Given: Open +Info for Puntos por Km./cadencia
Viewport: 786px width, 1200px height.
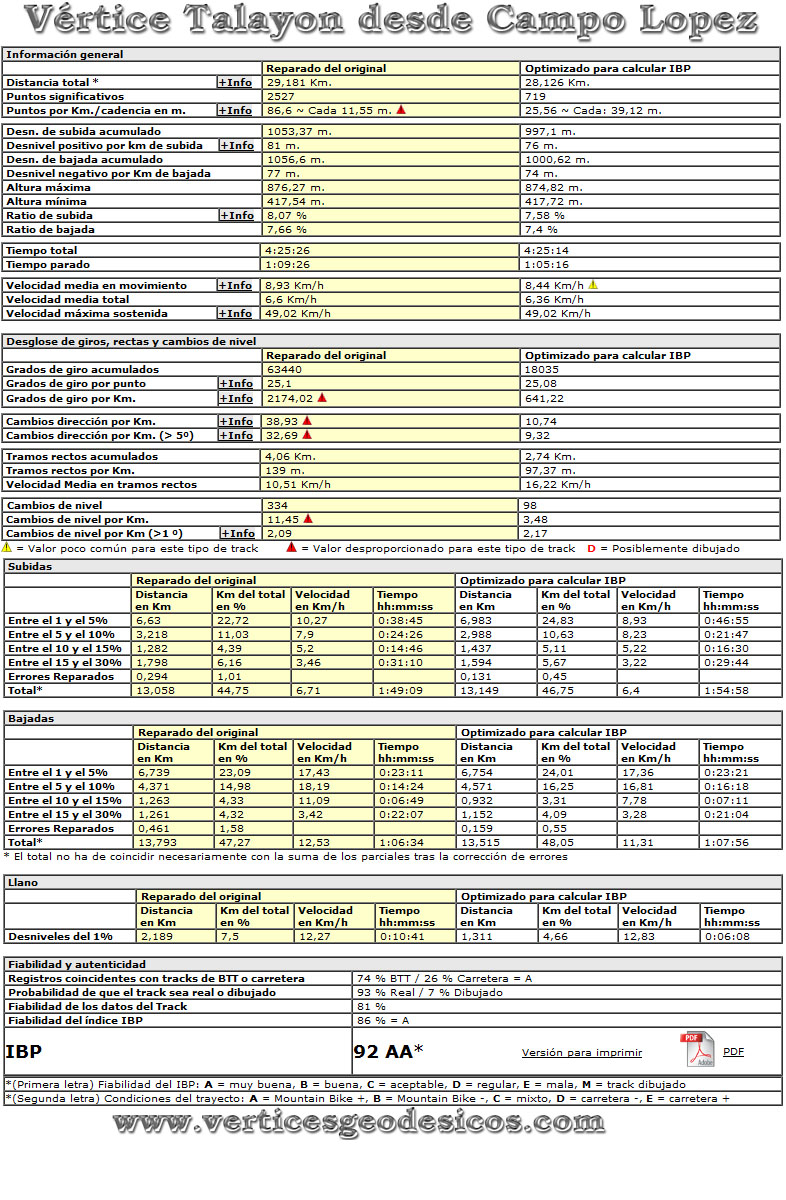Looking at the screenshot, I should (236, 110).
